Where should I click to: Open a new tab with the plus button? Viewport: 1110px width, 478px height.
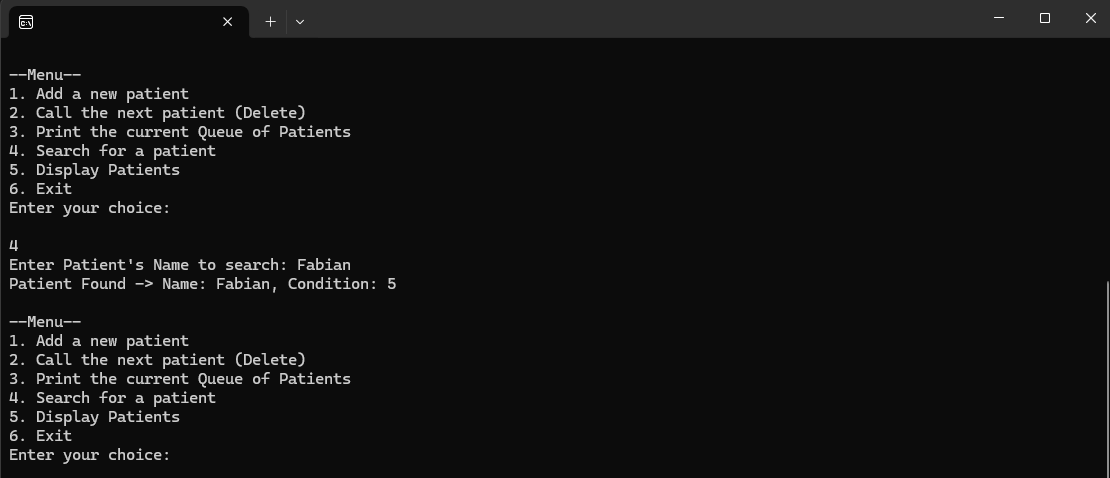click(x=270, y=21)
